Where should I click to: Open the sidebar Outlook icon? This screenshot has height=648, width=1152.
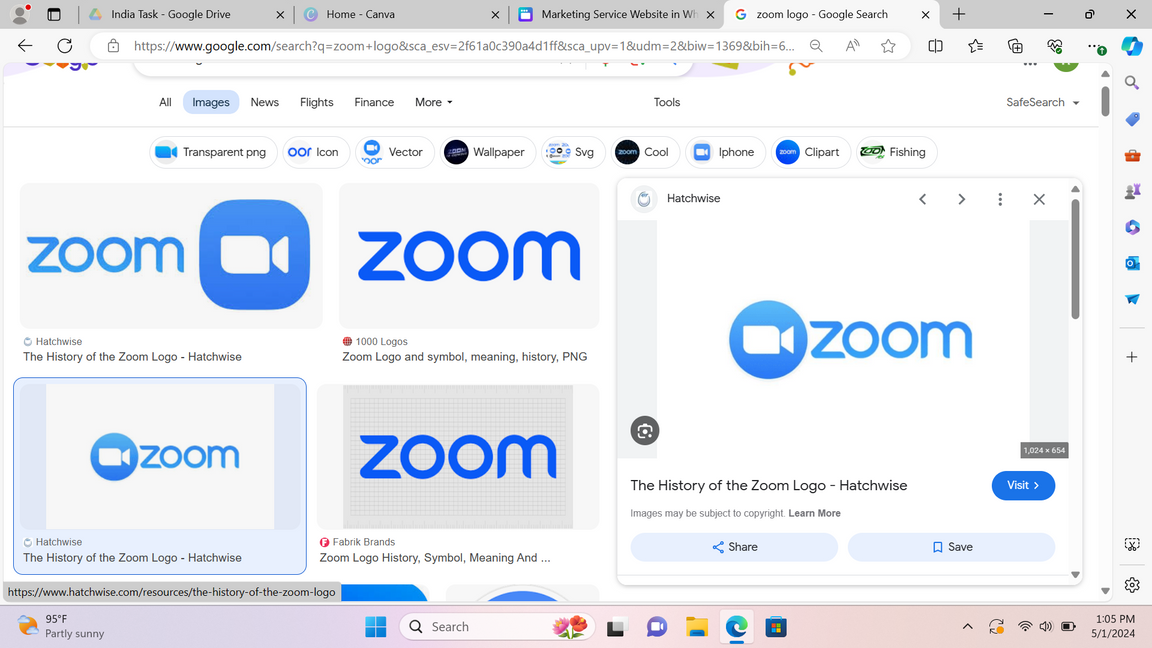point(1132,263)
